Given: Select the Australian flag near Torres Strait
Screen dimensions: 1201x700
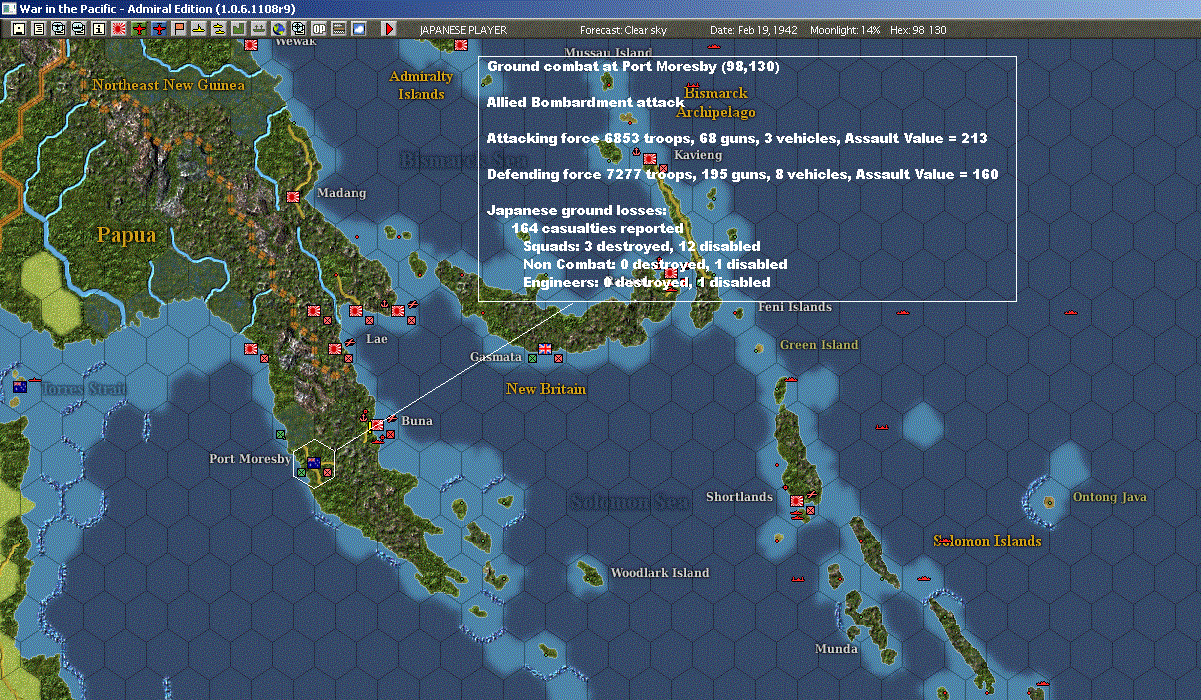Looking at the screenshot, I should coord(20,386).
